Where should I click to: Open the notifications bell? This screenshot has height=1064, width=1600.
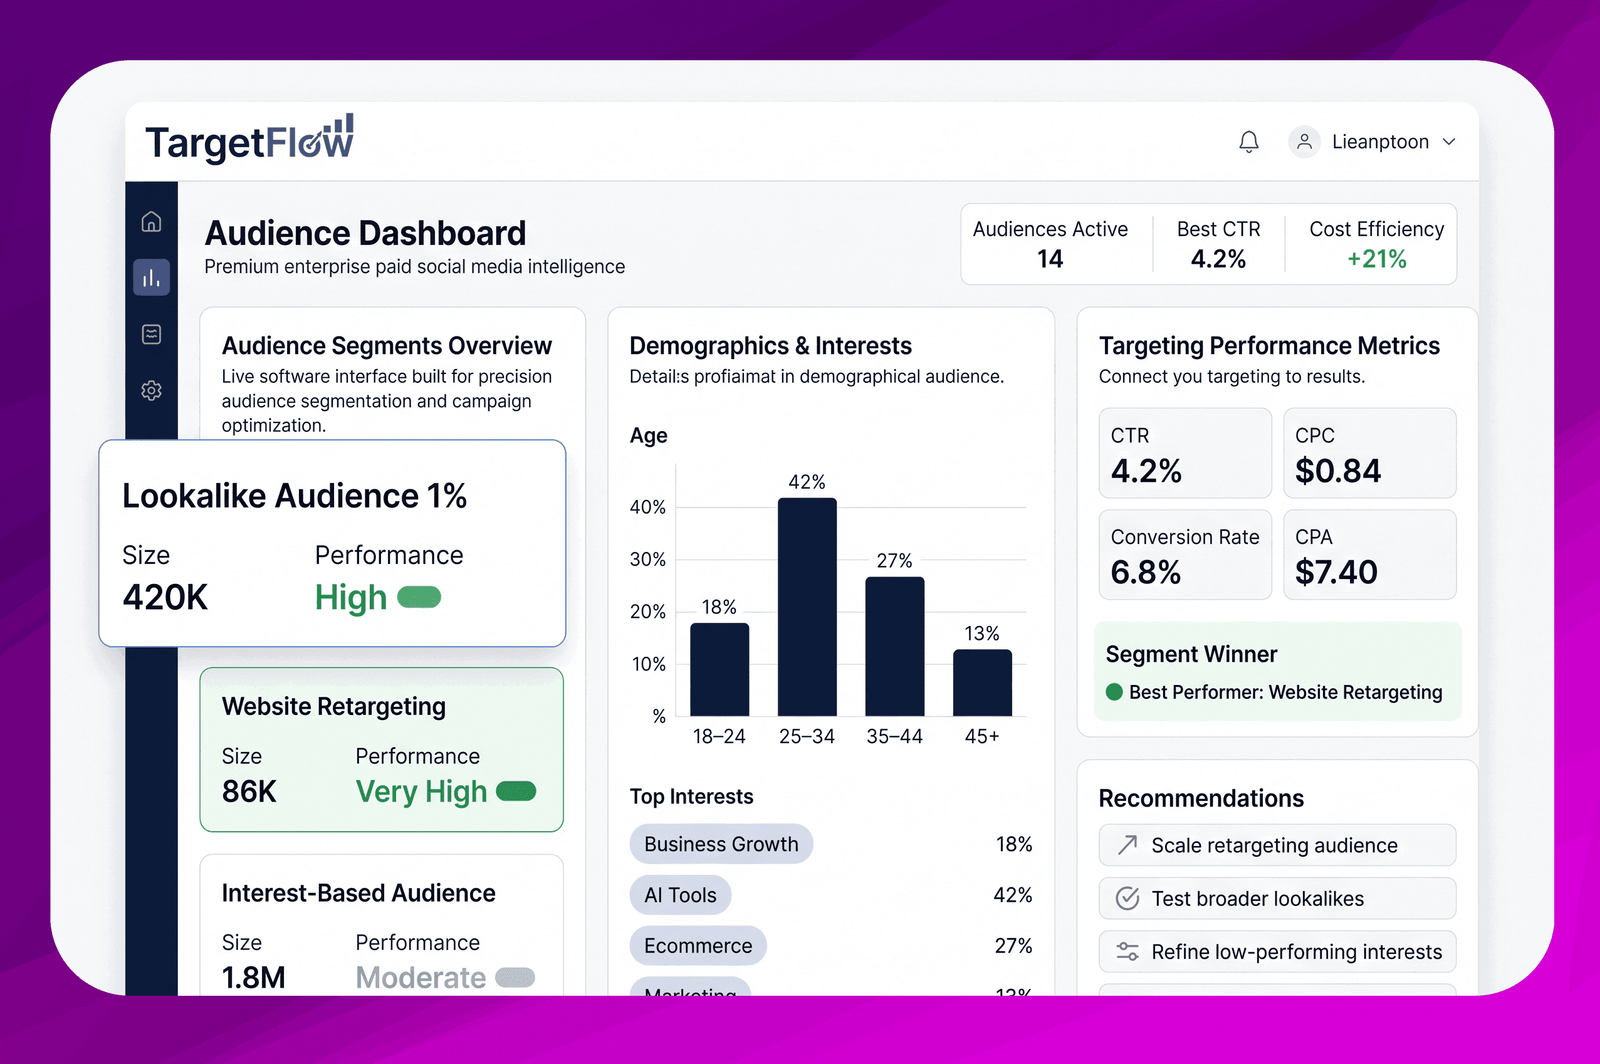click(1249, 142)
